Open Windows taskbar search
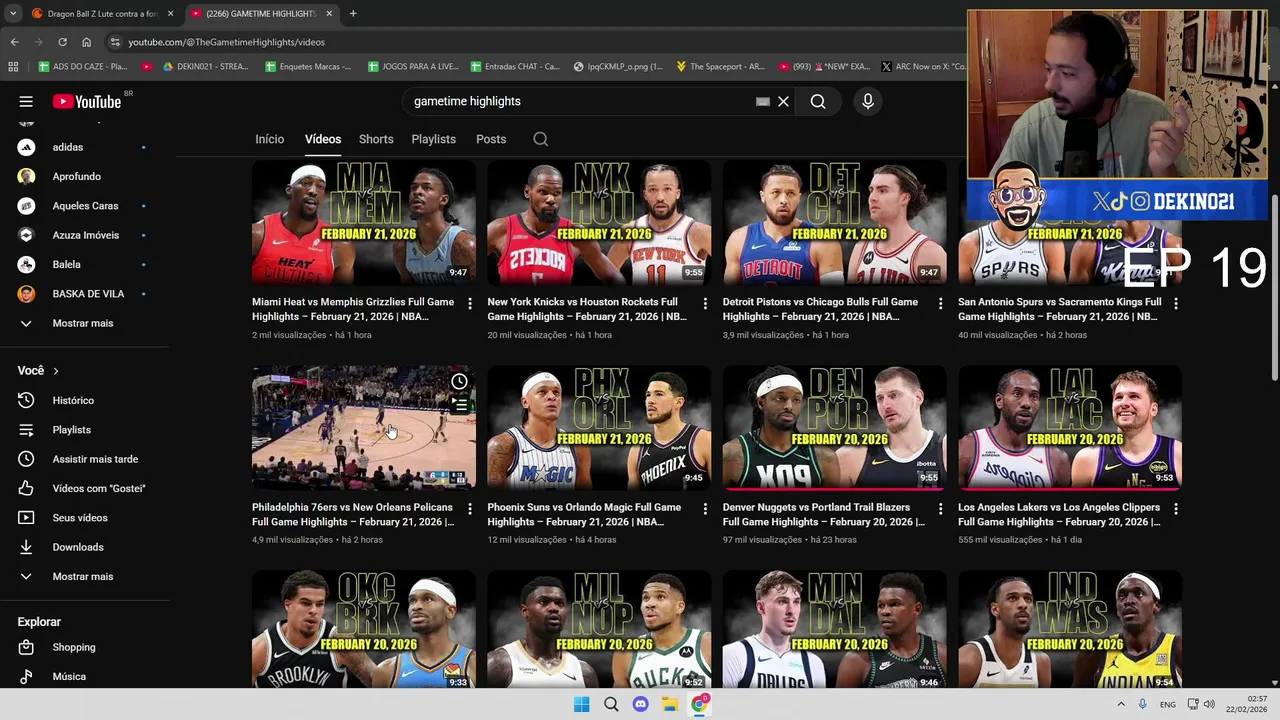Screen dimensions: 1280x720 tap(611, 704)
